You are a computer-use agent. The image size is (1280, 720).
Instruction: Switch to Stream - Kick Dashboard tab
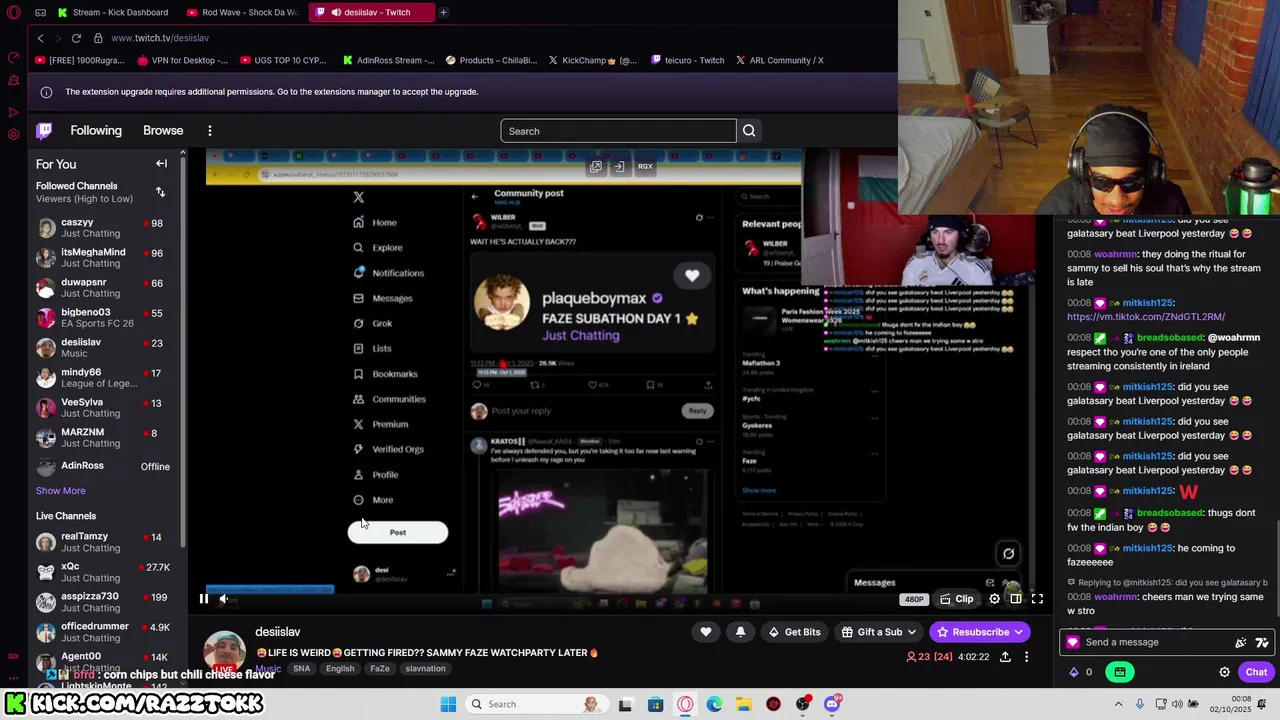click(x=116, y=12)
